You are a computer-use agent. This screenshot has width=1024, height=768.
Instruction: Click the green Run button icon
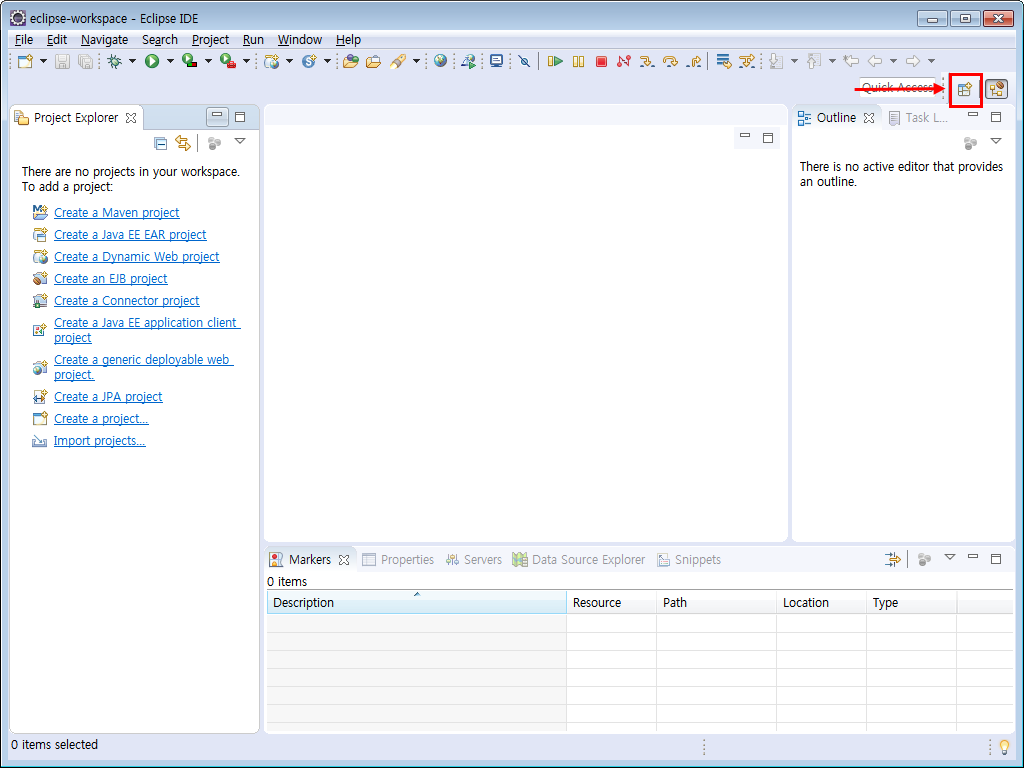coord(152,61)
